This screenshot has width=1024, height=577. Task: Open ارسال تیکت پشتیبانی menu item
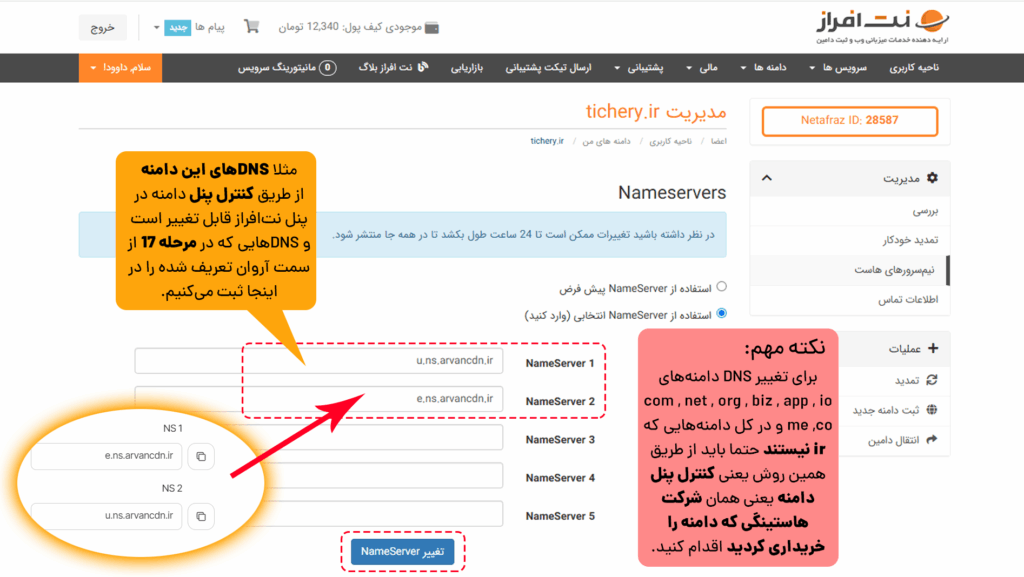click(x=549, y=67)
